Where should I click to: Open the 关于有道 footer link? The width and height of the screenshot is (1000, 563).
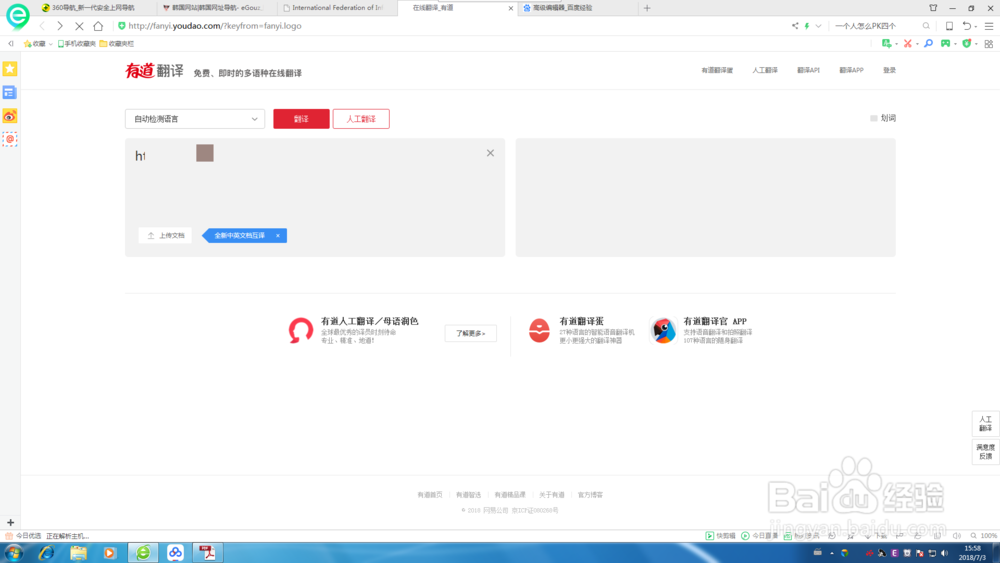552,495
